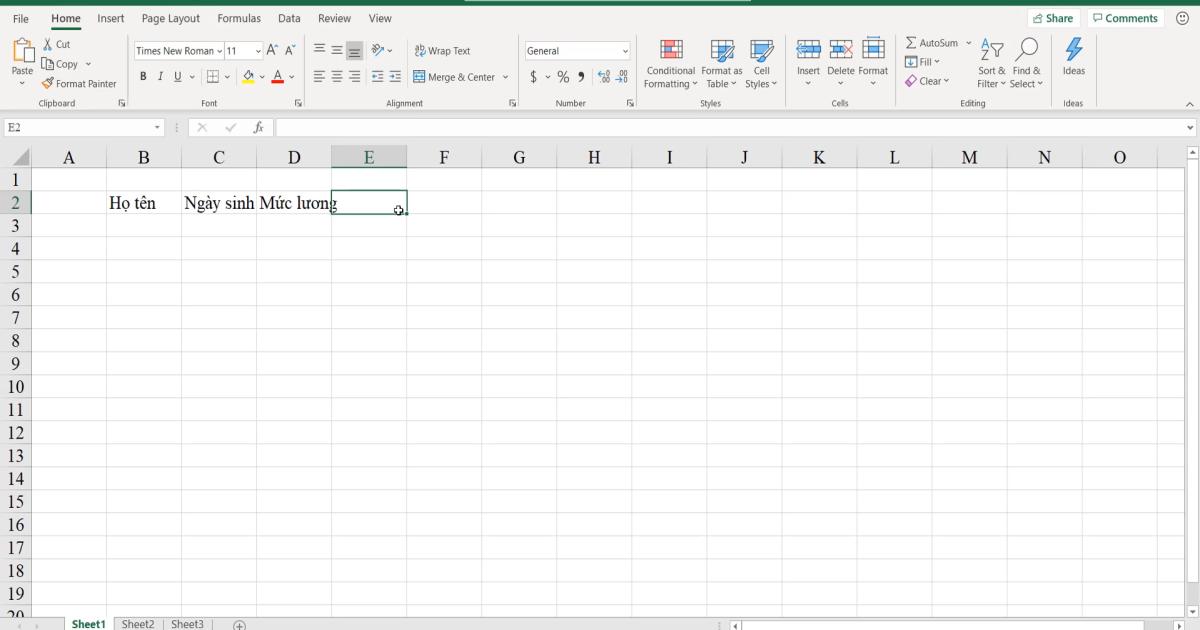The width and height of the screenshot is (1200, 630).
Task: Toggle Bold formatting
Action: pos(143,76)
